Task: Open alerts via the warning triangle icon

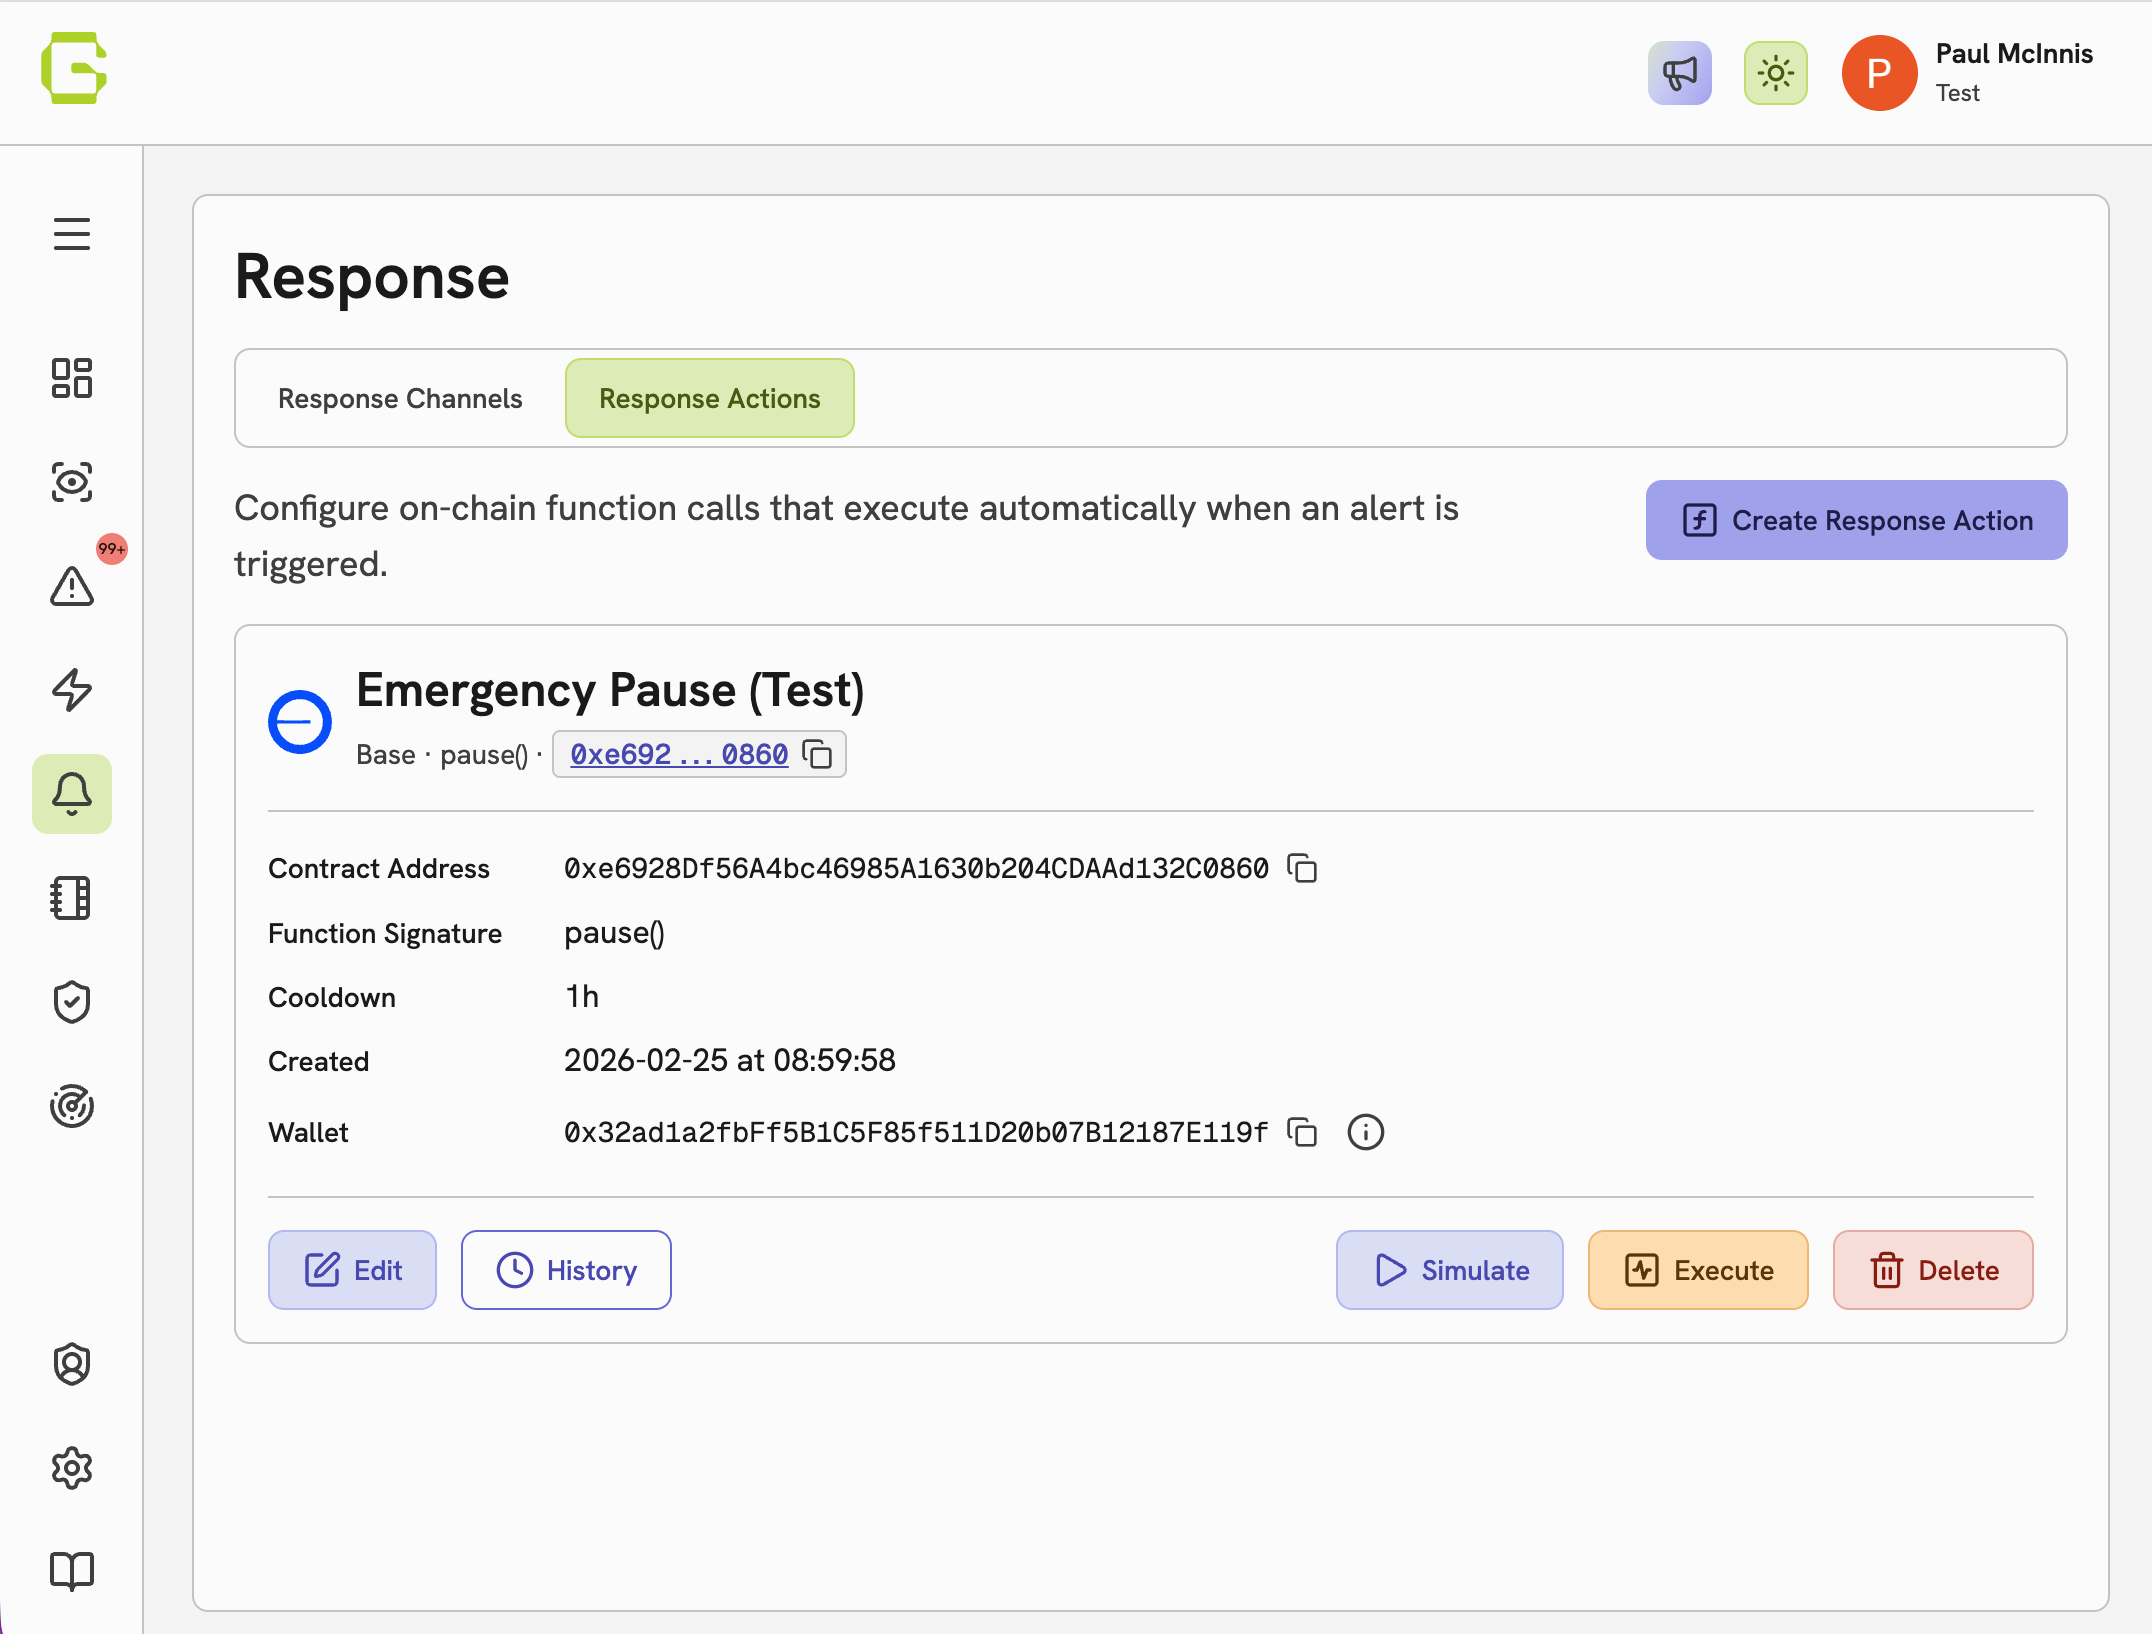Action: 71,588
